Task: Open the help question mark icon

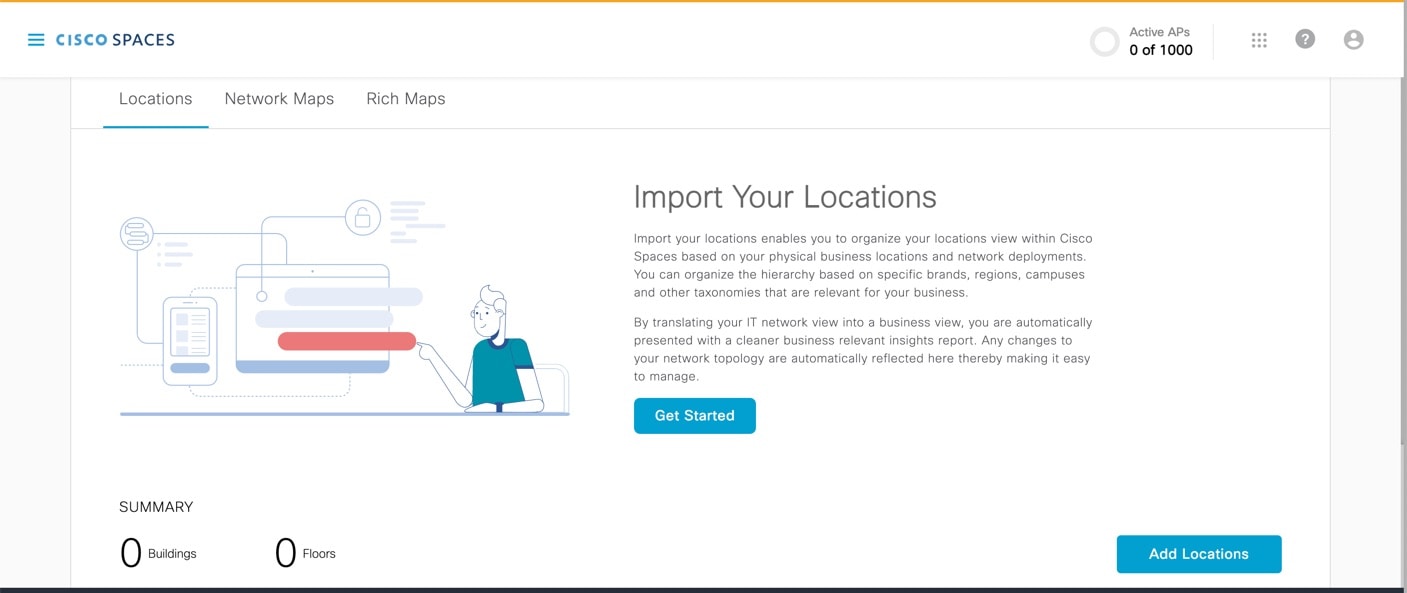Action: [1305, 39]
